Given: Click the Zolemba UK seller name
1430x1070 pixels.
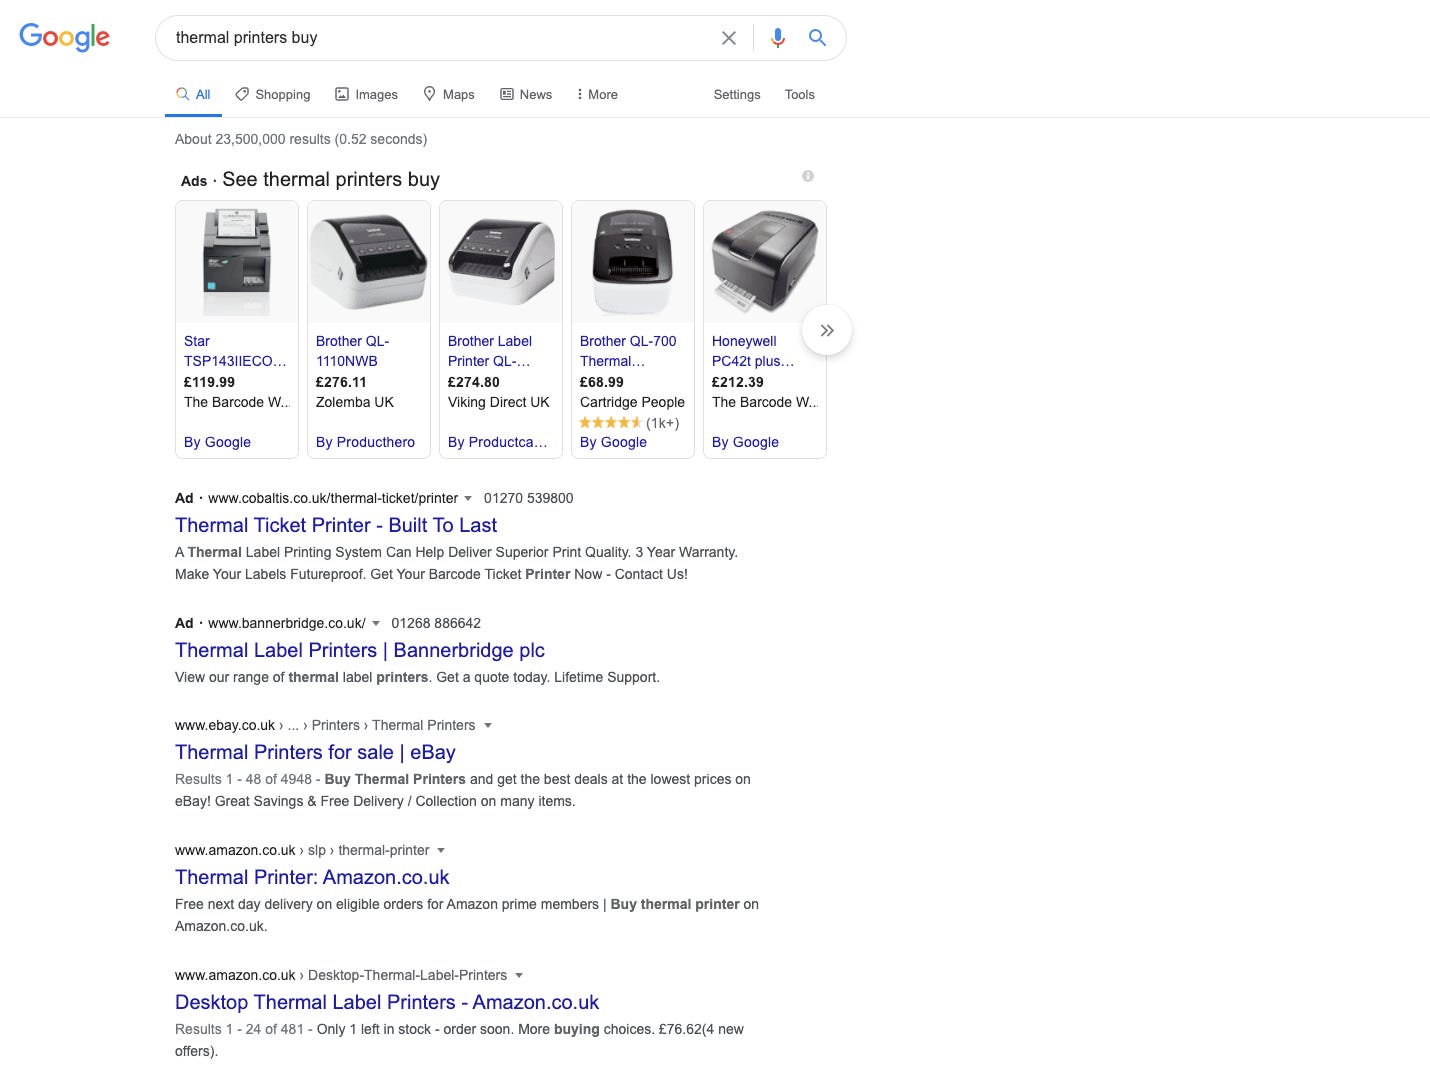Looking at the screenshot, I should pyautogui.click(x=355, y=402).
